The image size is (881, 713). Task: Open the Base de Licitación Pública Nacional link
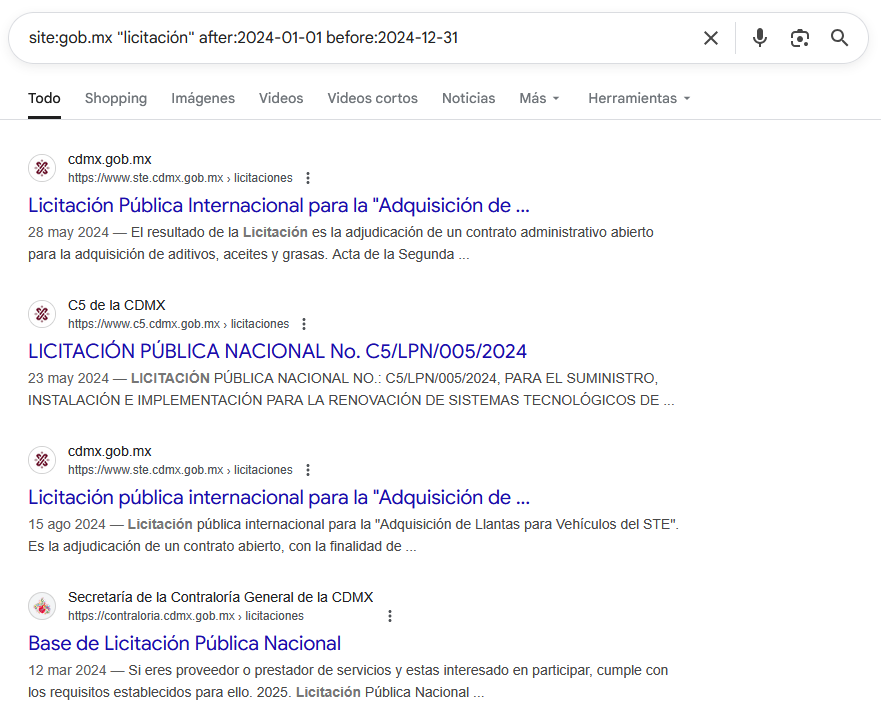click(184, 643)
